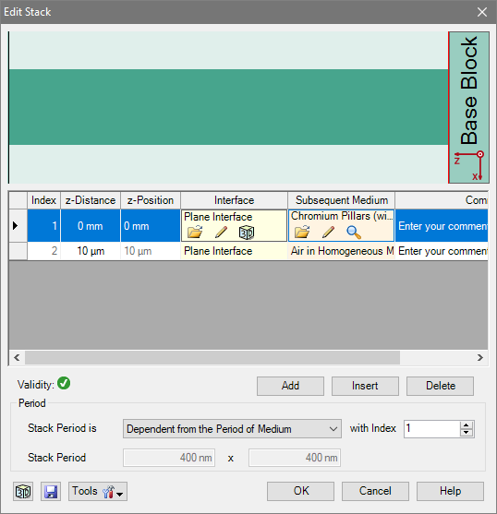Delete the selected stack row
The height and width of the screenshot is (514, 497).
(440, 386)
